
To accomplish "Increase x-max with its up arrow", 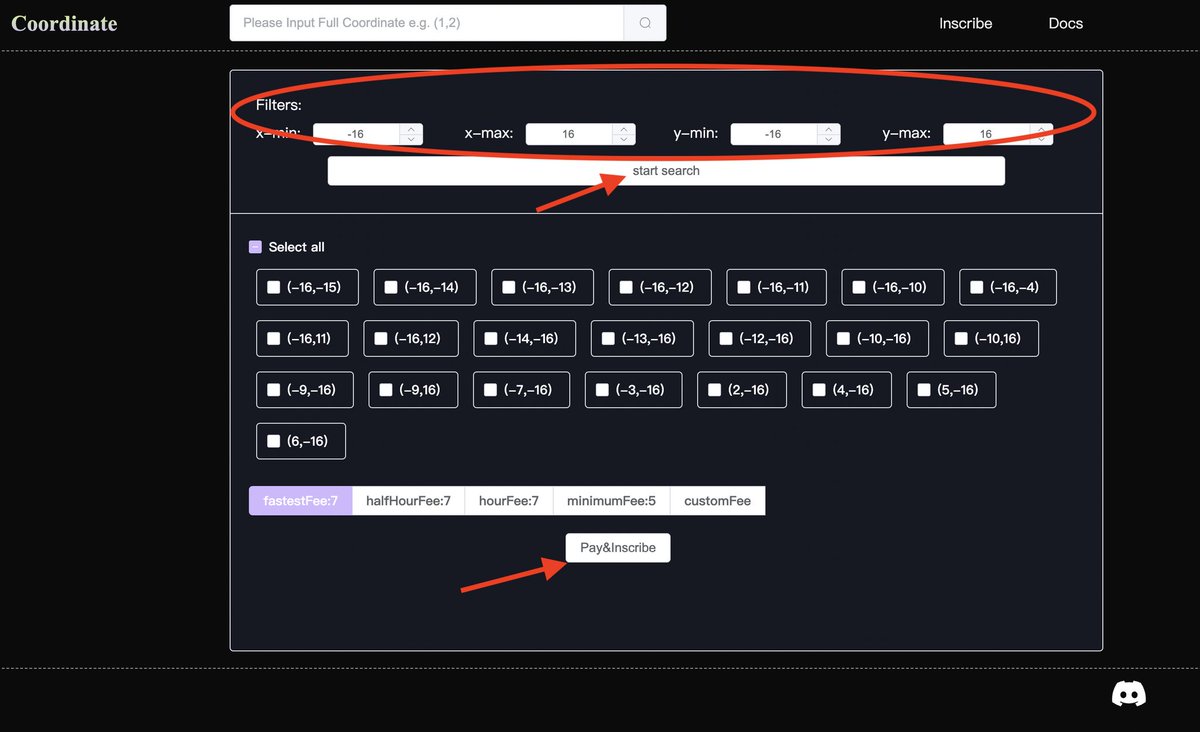I will tap(624, 129).
